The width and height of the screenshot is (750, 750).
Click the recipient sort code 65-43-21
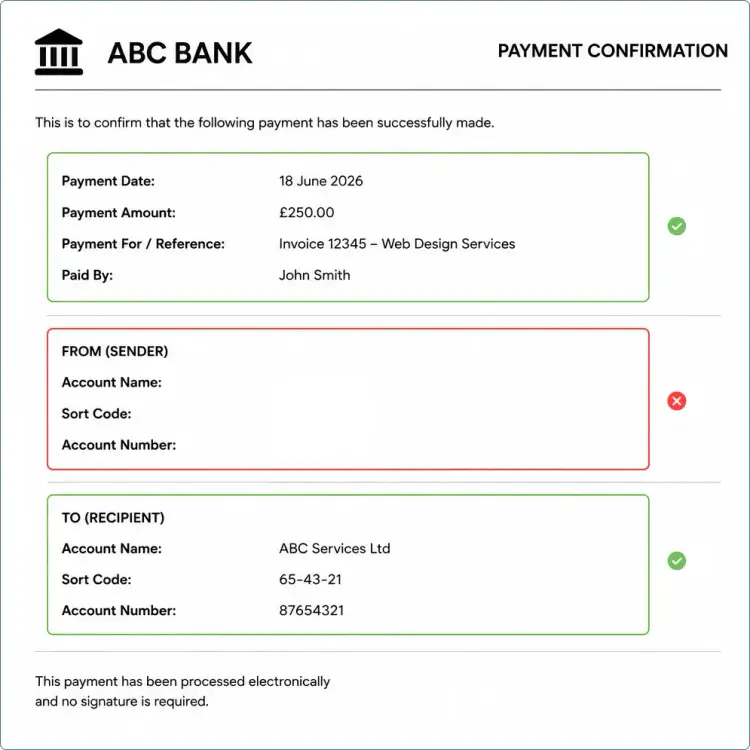point(310,579)
